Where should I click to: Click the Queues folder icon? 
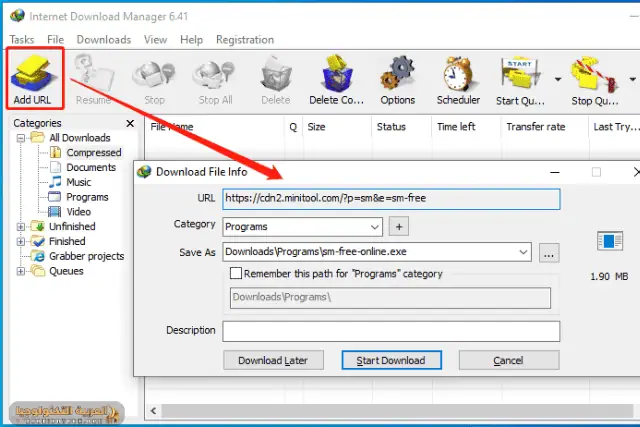point(38,271)
